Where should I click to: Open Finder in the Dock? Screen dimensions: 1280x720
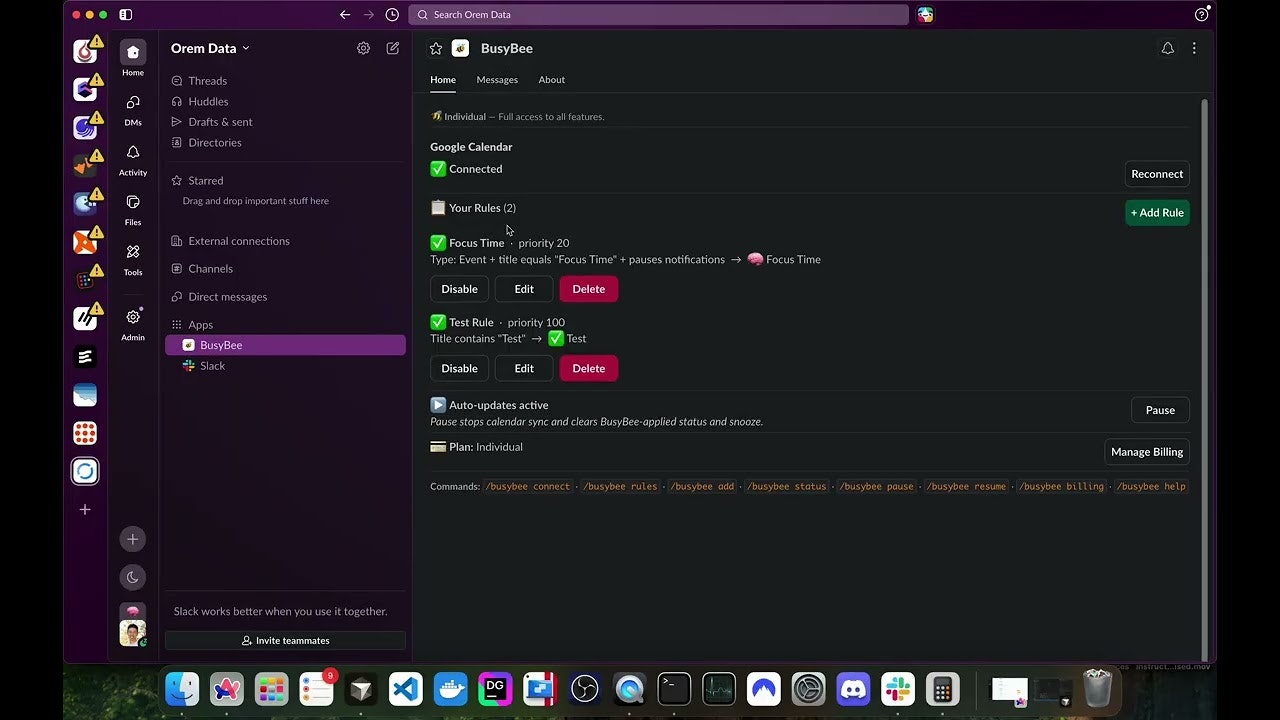(x=182, y=688)
